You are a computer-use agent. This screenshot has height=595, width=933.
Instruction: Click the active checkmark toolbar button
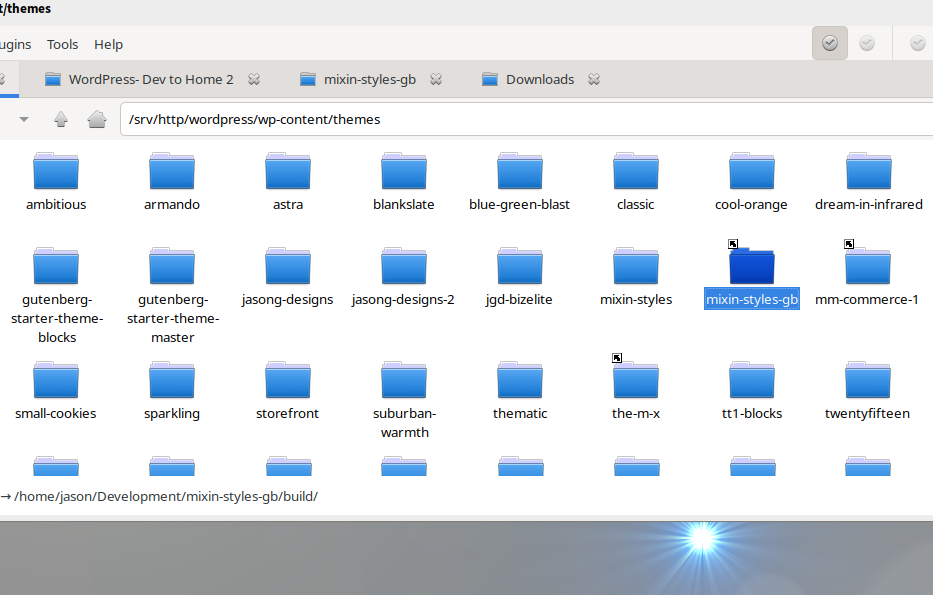coord(829,43)
